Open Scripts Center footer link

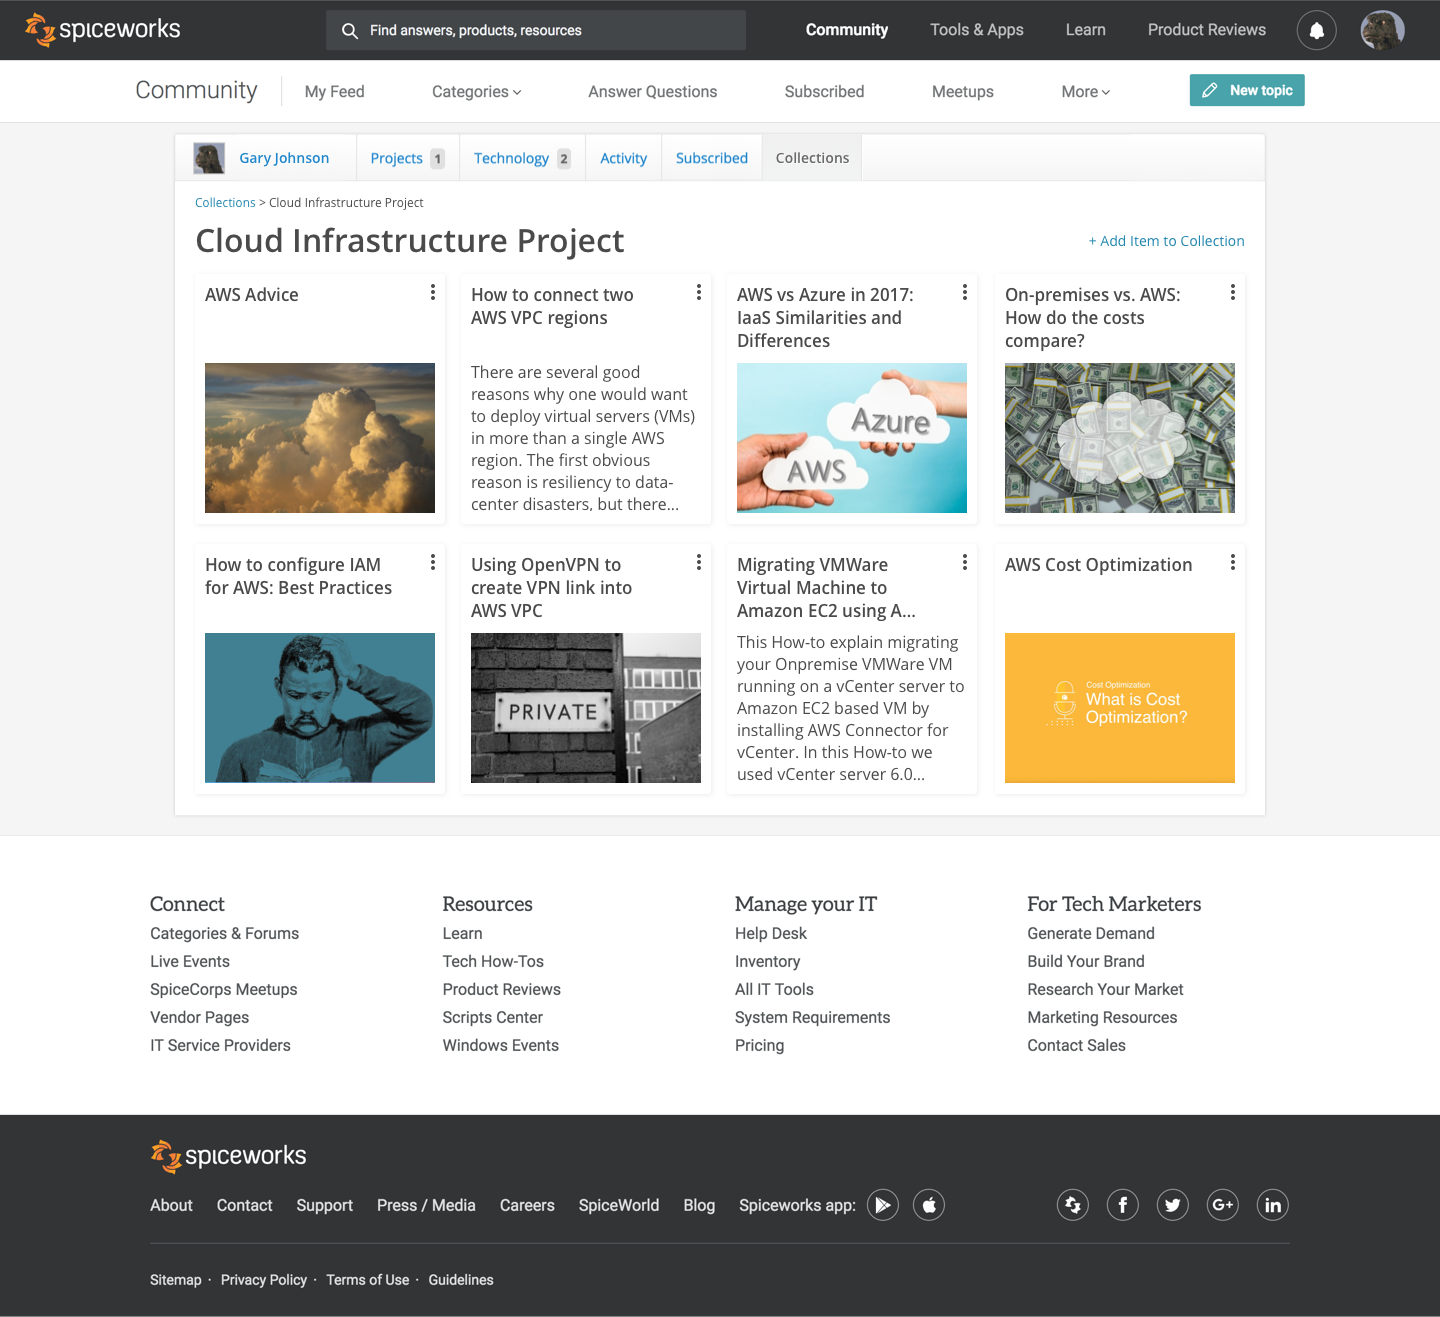point(492,1017)
